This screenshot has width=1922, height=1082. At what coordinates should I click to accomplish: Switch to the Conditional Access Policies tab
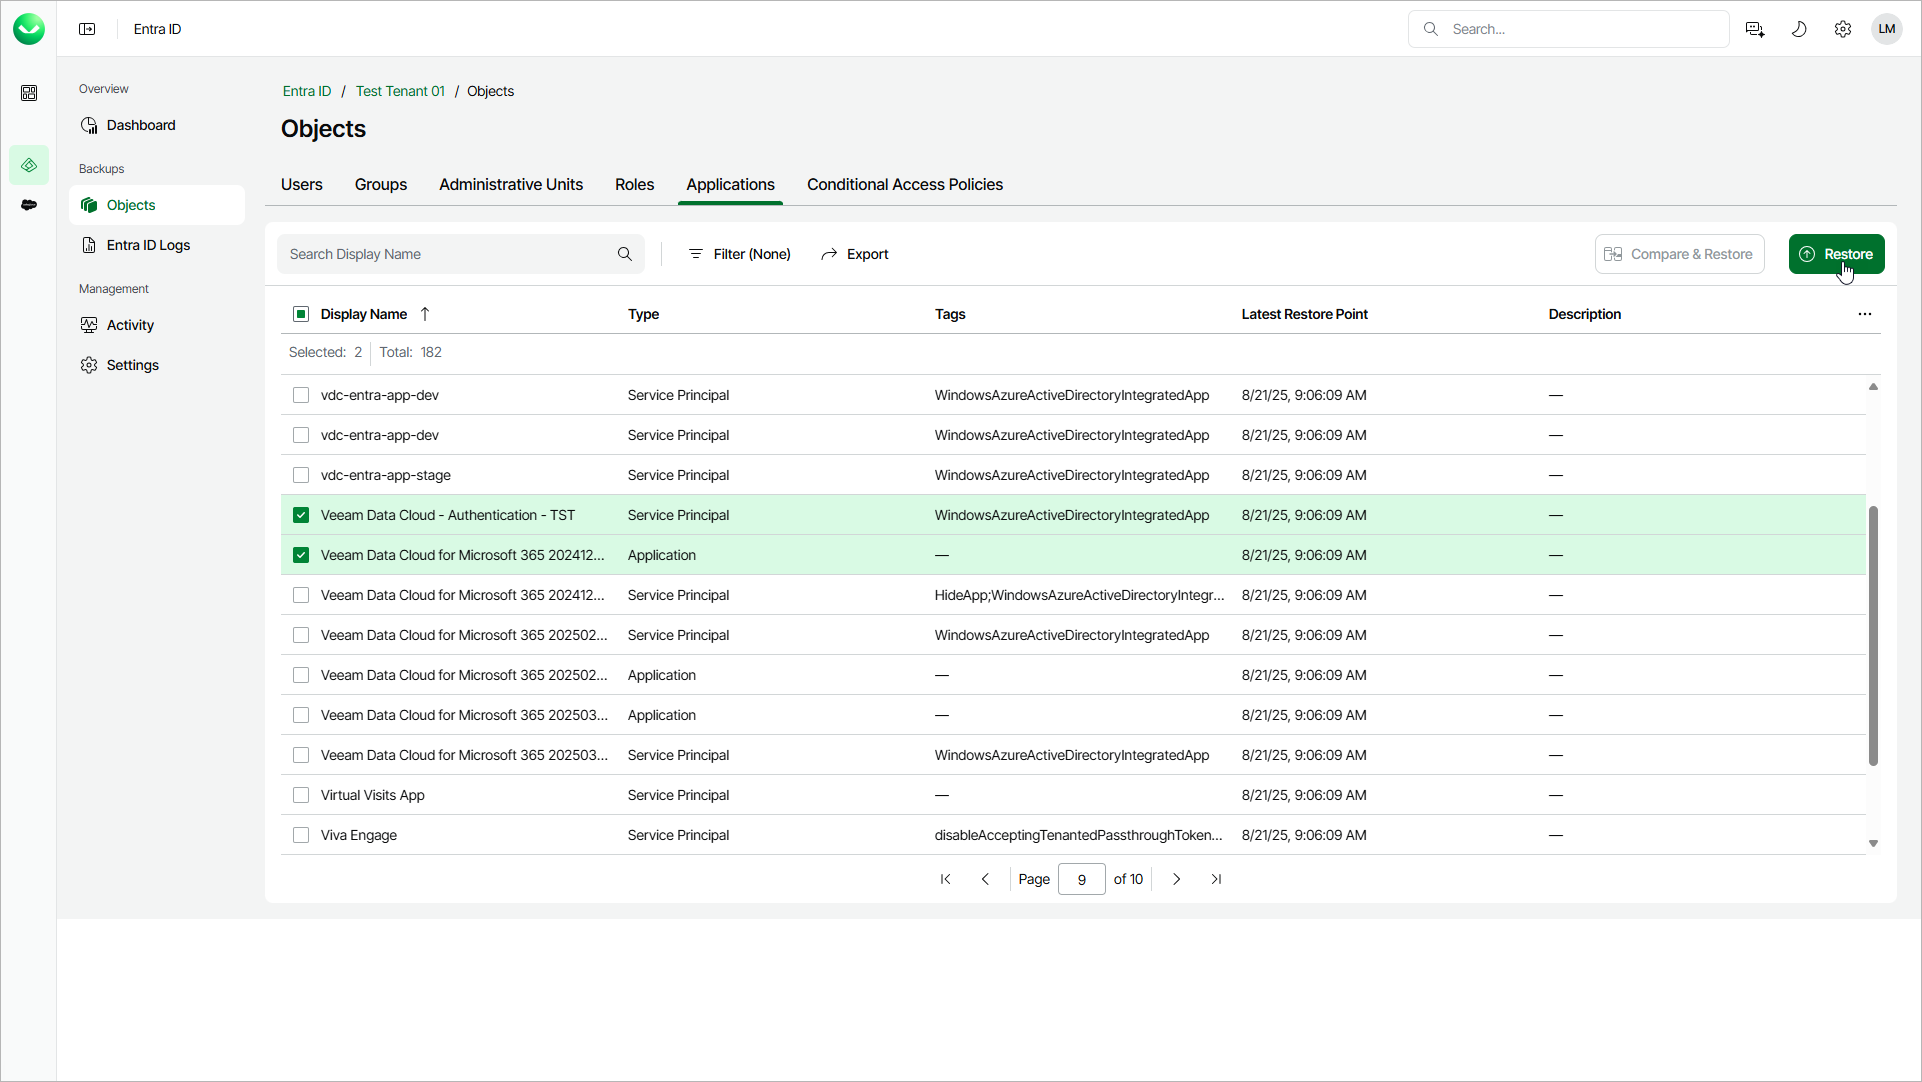click(x=904, y=184)
